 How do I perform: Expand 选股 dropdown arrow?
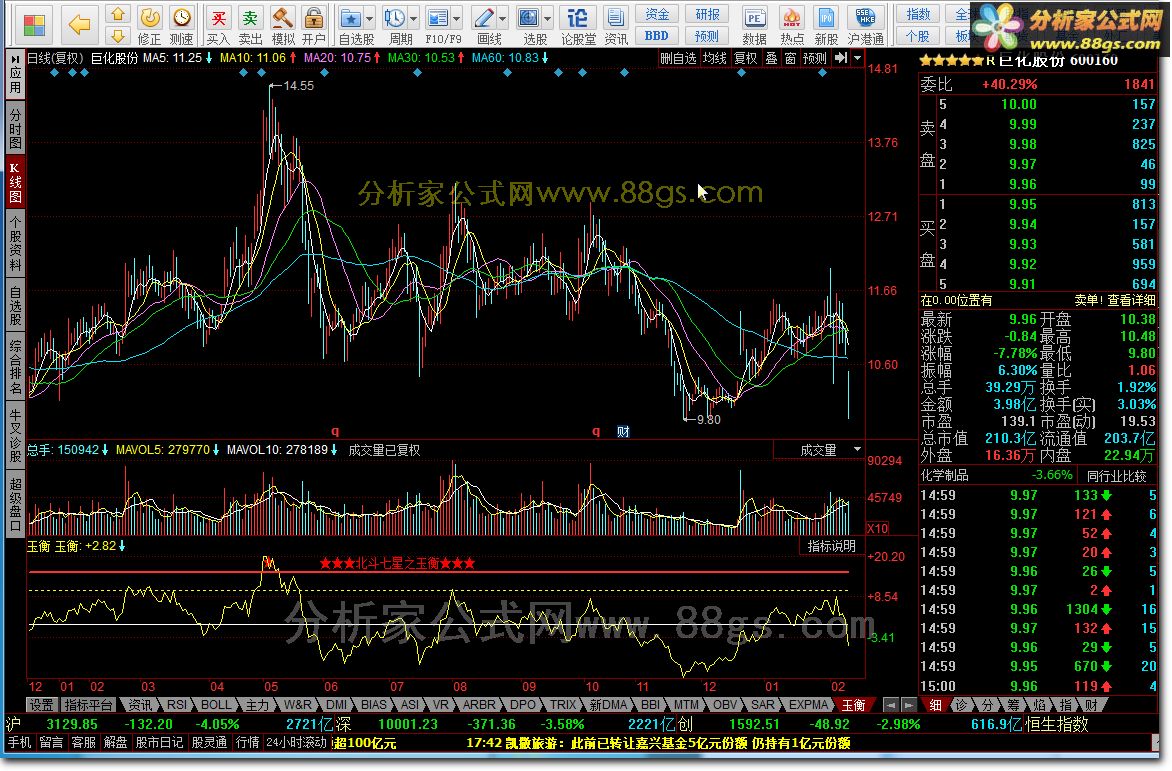pos(548,19)
